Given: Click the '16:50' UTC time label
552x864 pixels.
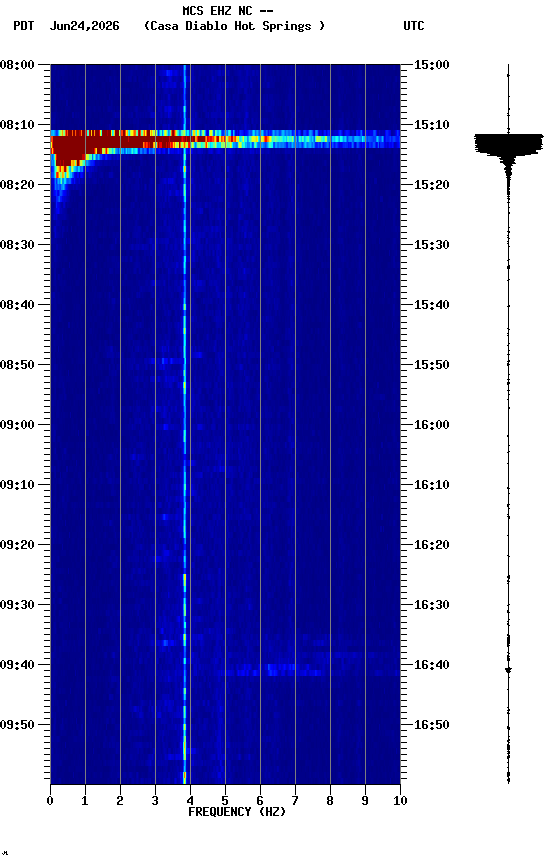Looking at the screenshot, I should 432,725.
